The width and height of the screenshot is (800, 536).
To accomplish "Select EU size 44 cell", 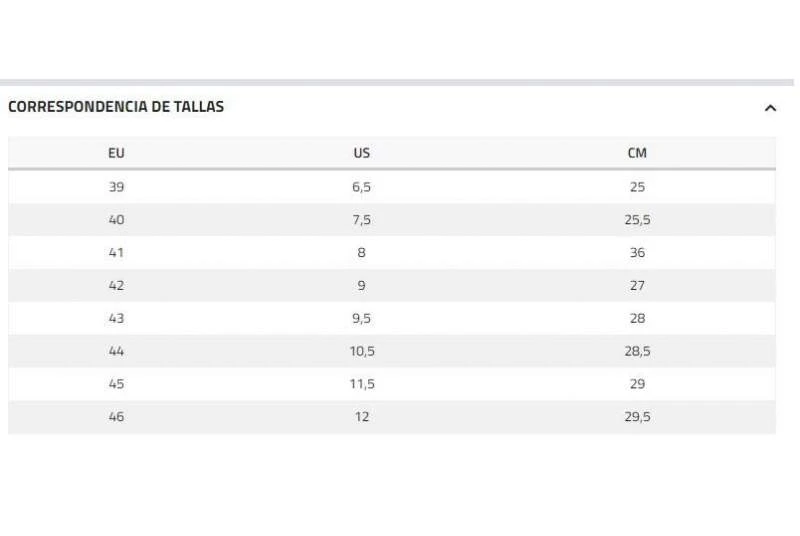I will tap(116, 351).
